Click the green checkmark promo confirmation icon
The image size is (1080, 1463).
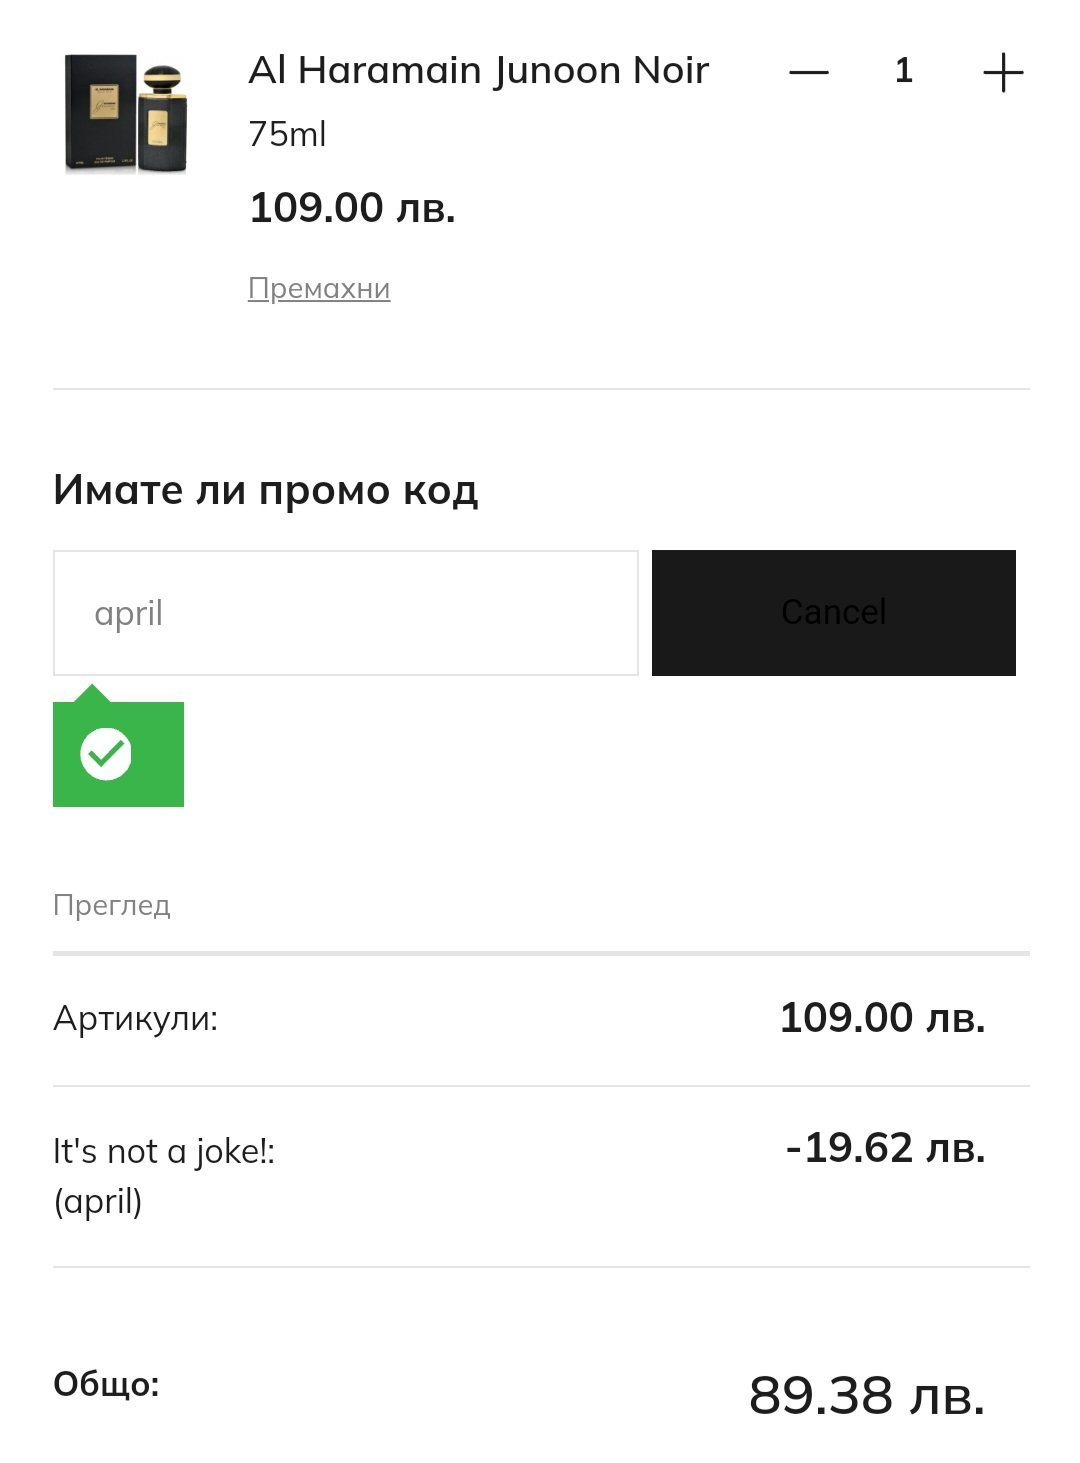106,754
